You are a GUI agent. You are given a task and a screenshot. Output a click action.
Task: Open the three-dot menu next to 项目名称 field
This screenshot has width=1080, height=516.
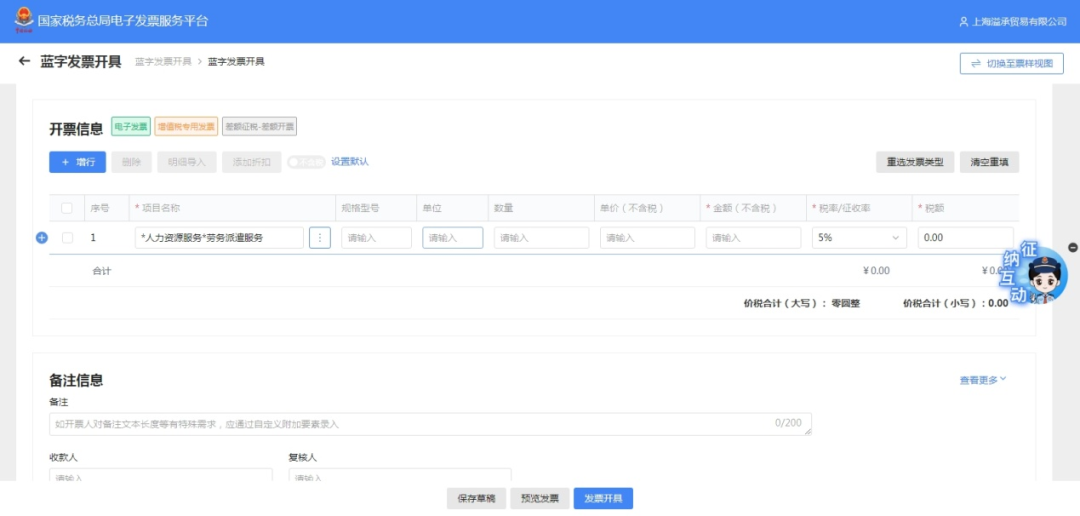point(320,238)
